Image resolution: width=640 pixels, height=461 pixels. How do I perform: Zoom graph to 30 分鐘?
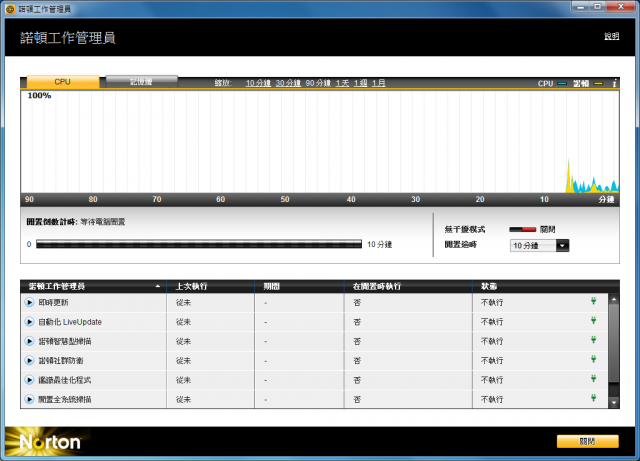(288, 83)
